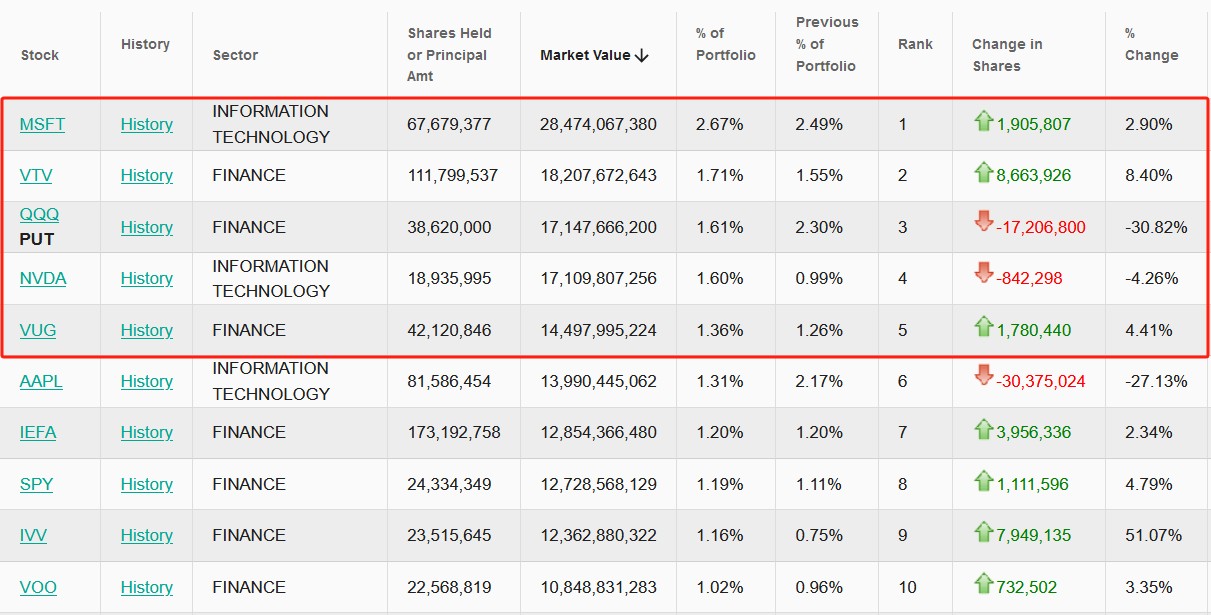View History for VOO
The height and width of the screenshot is (615, 1211).
tap(147, 587)
